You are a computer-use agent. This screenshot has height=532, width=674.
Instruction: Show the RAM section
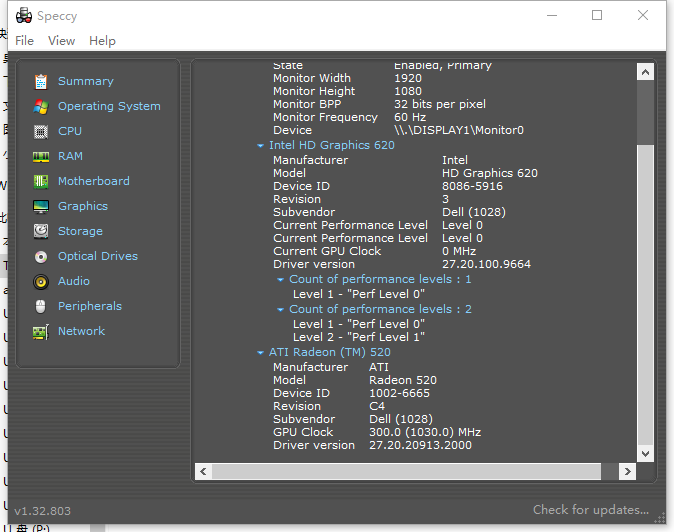click(x=70, y=156)
